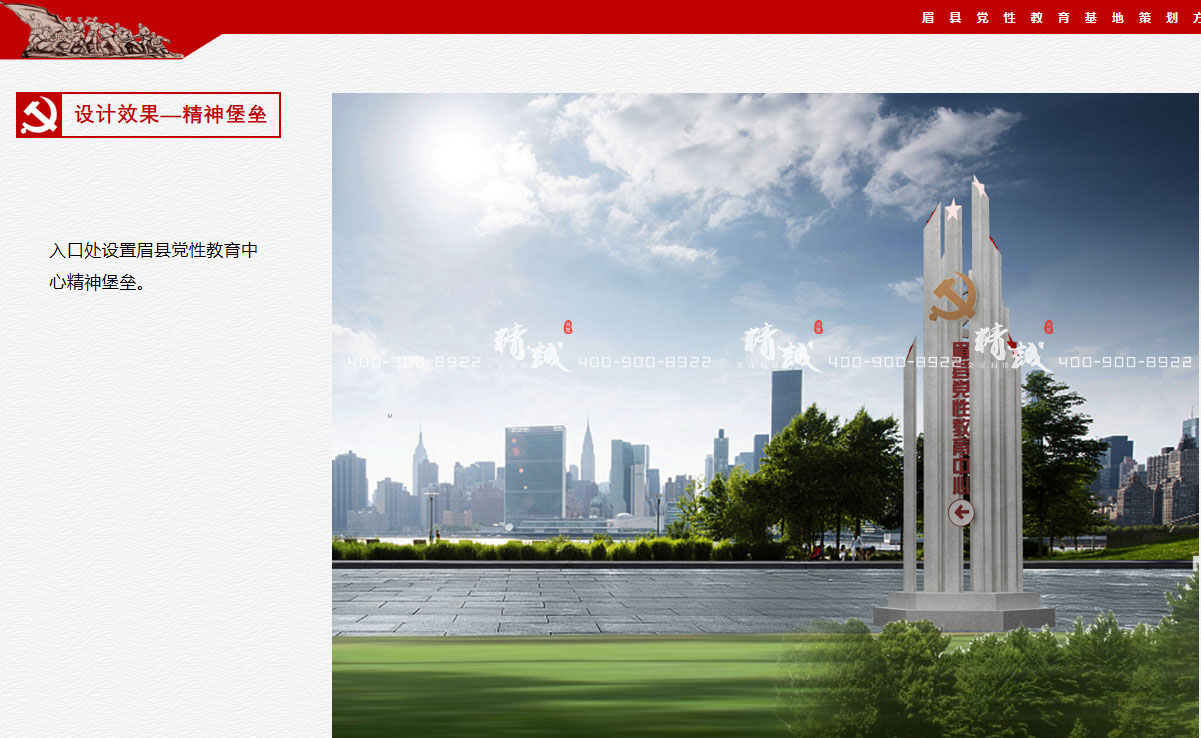Click the 设计效果—精神堡垒 heading text
Image resolution: width=1201 pixels, height=738 pixels.
click(171, 115)
